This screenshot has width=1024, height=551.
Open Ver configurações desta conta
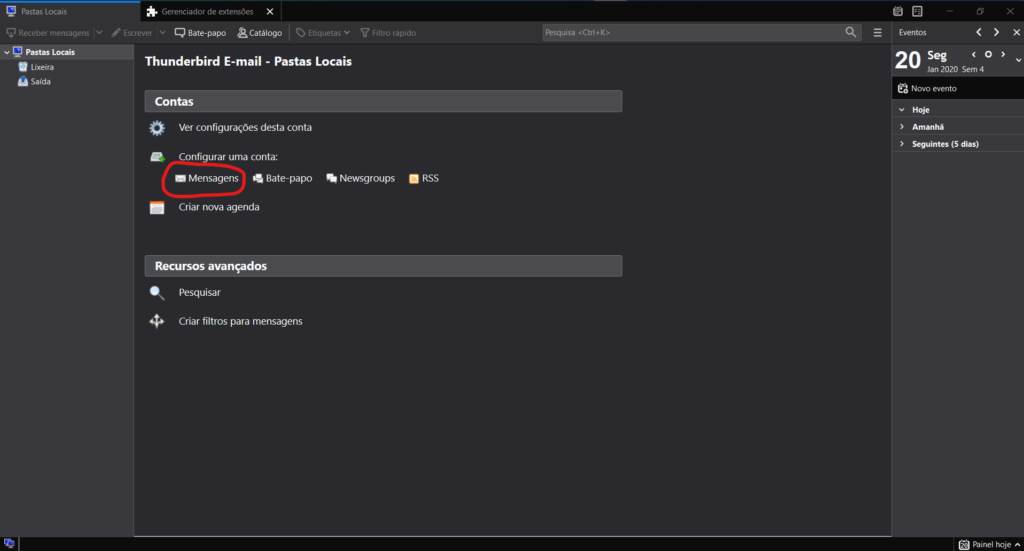(245, 127)
